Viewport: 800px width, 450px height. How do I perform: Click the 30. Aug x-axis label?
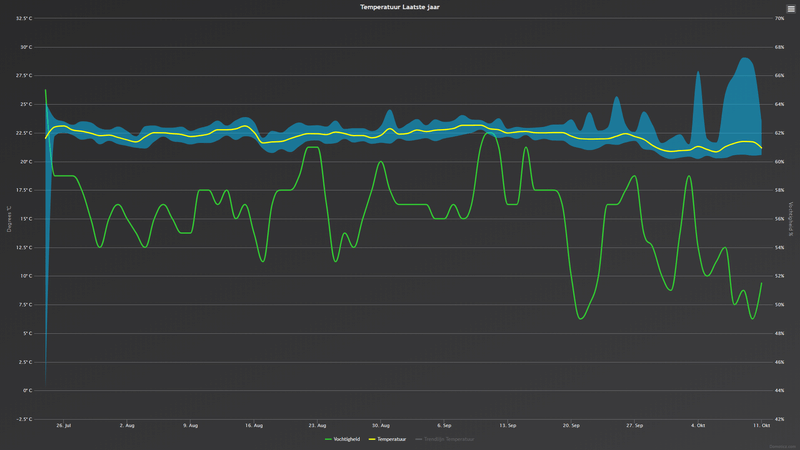click(381, 425)
